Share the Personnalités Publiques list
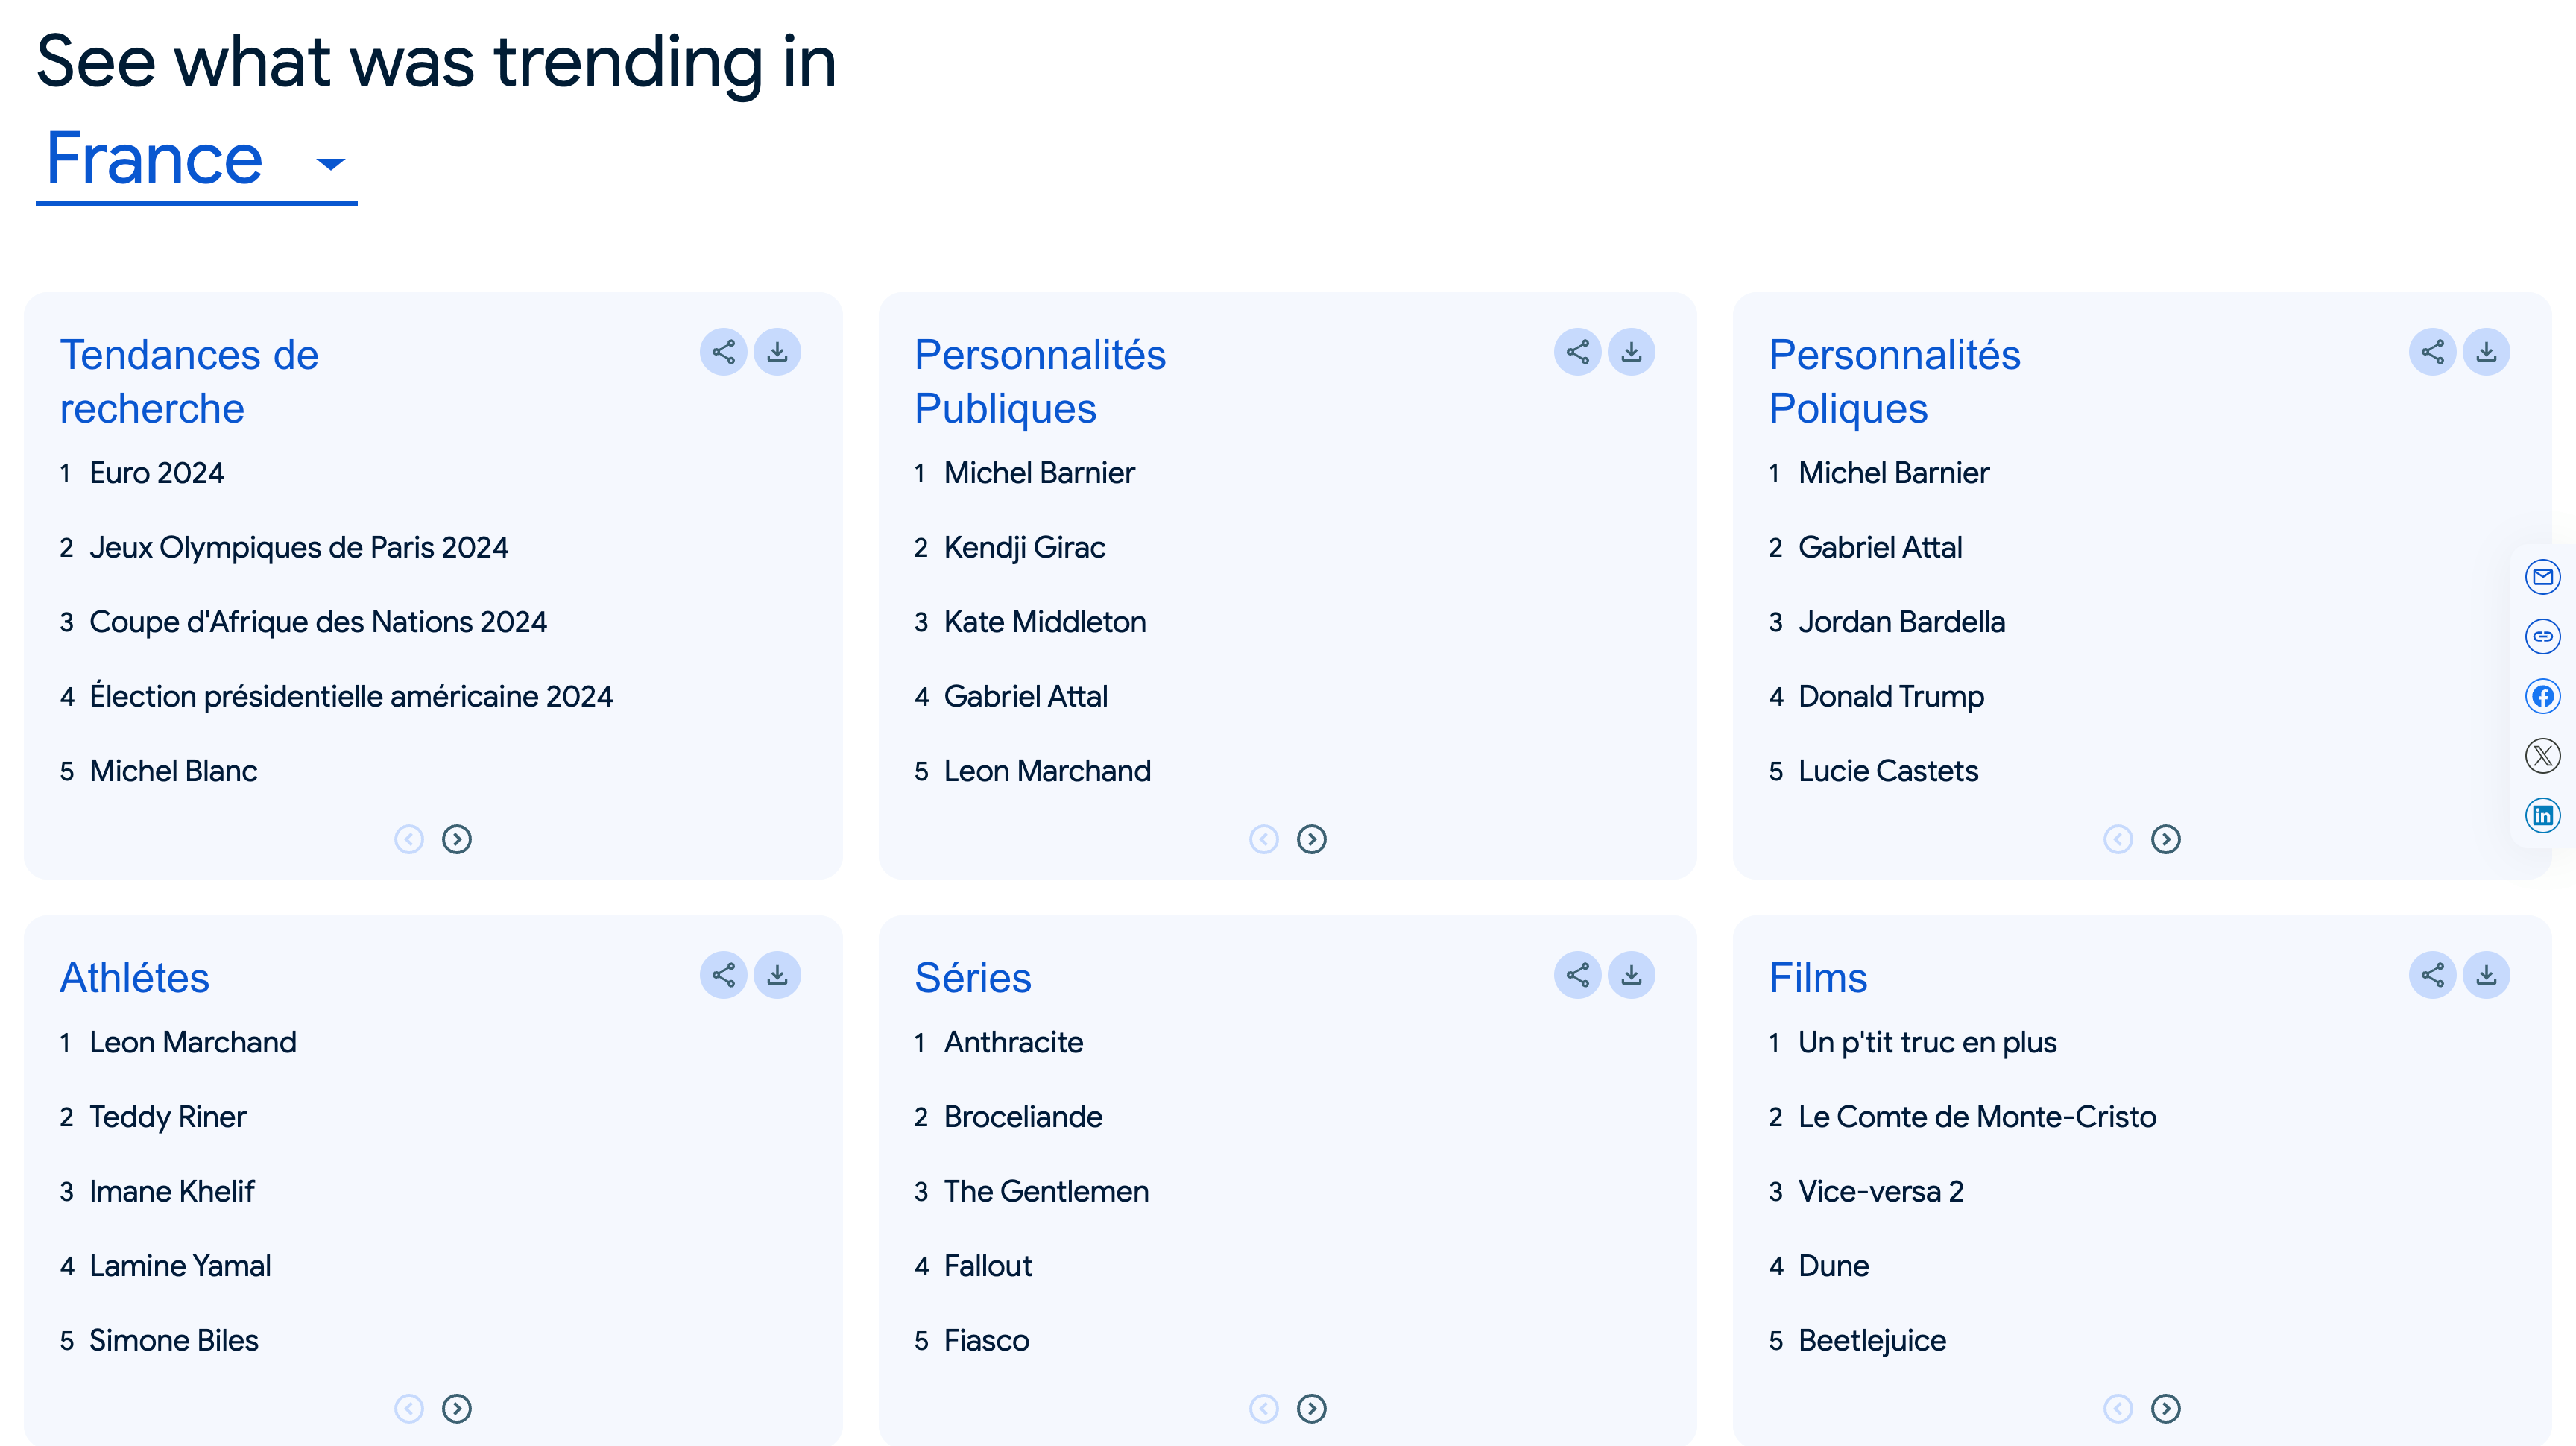This screenshot has height=1446, width=2576. (x=1578, y=352)
